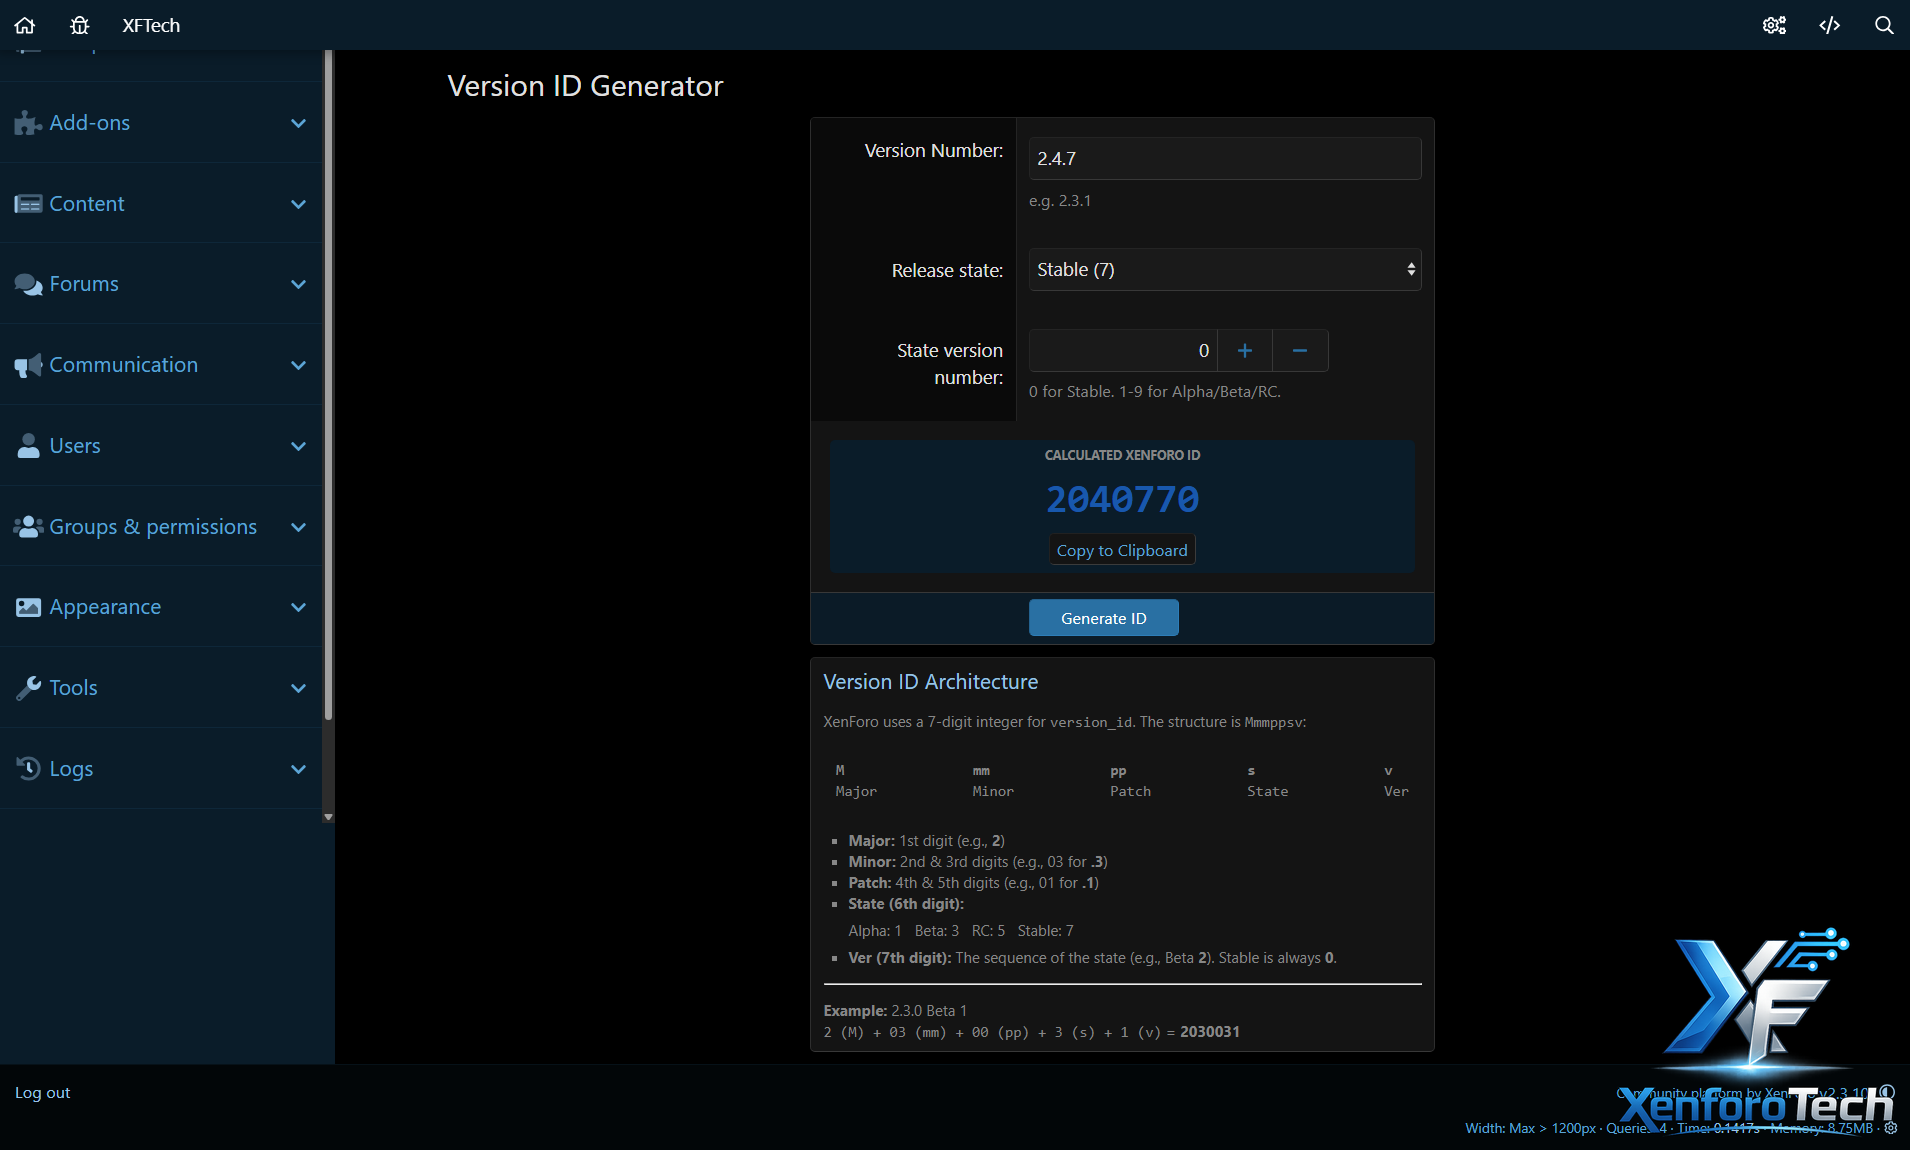Open the debug bug icon
Image resolution: width=1910 pixels, height=1150 pixels.
point(80,25)
